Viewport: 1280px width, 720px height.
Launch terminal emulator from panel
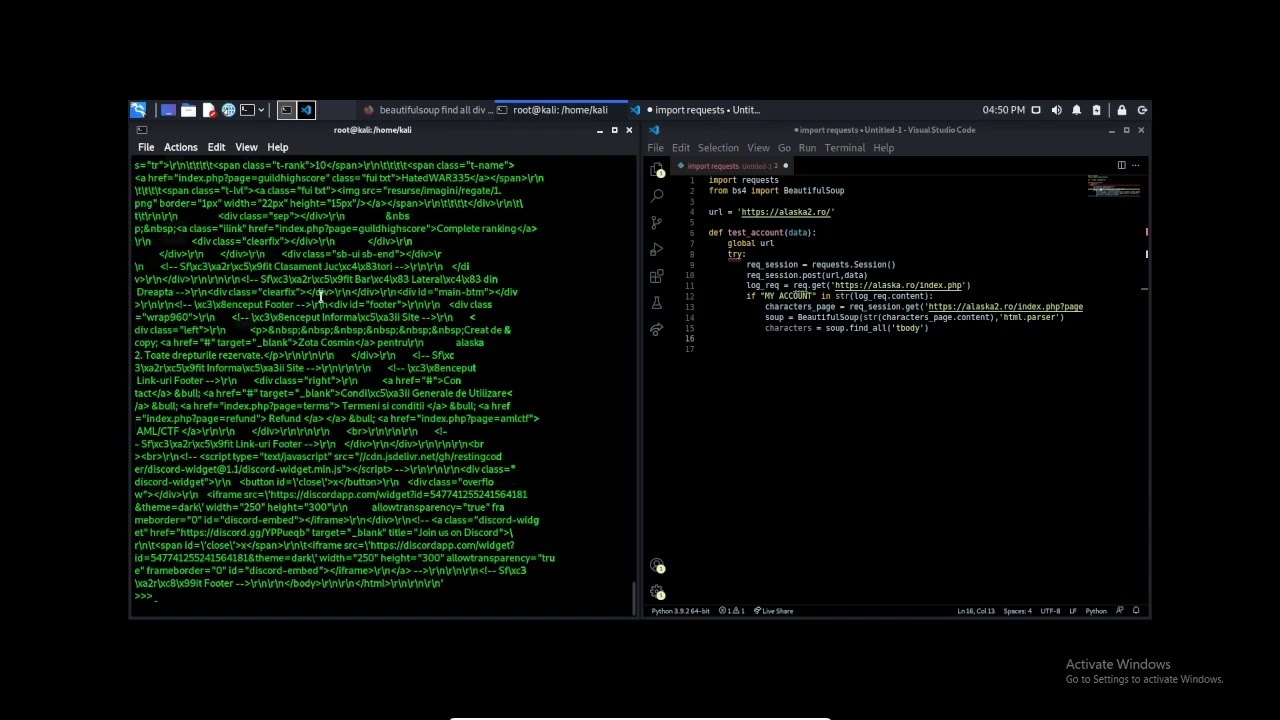point(246,110)
